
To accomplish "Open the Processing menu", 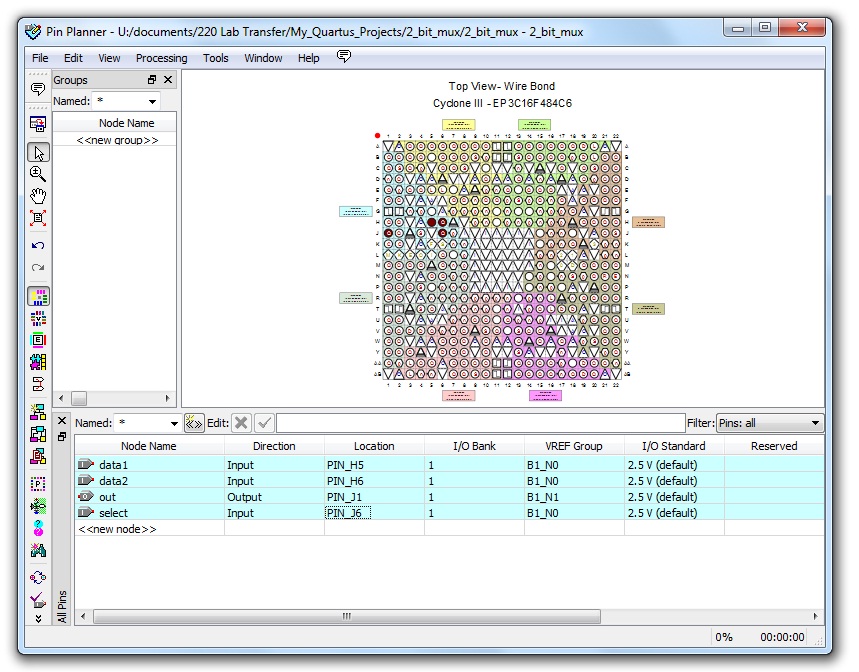I will coord(161,58).
